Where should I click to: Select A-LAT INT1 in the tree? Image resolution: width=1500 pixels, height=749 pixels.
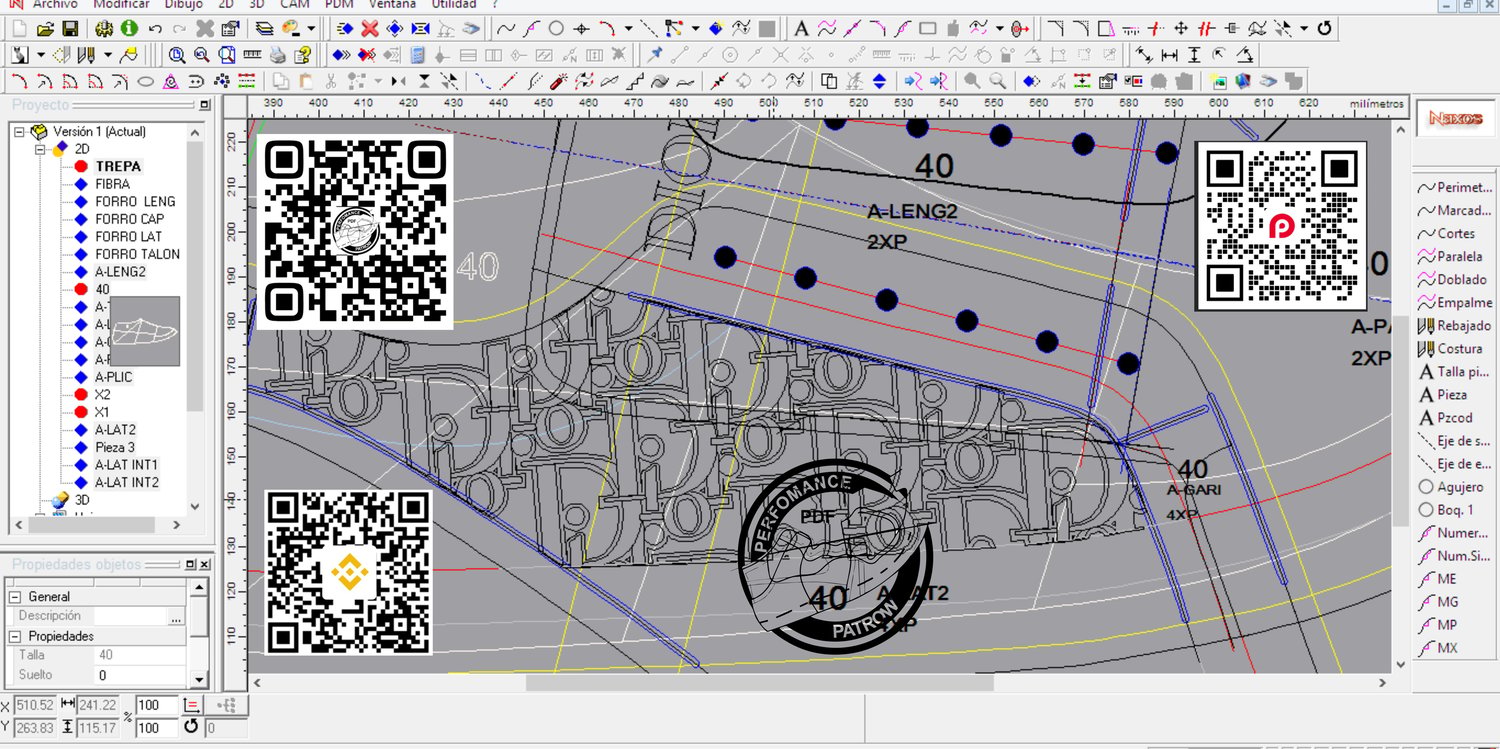point(126,465)
